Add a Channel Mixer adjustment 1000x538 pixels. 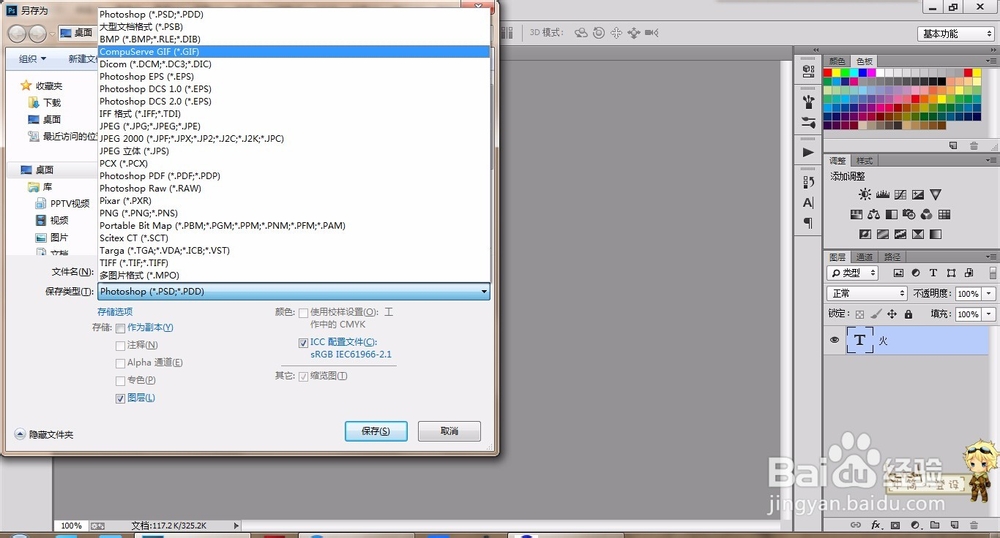pos(926,214)
